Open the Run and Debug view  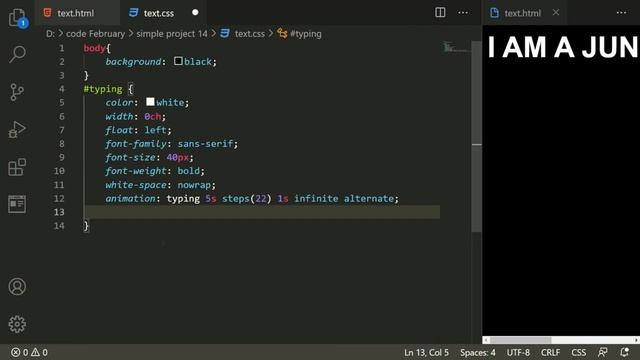coord(17,130)
